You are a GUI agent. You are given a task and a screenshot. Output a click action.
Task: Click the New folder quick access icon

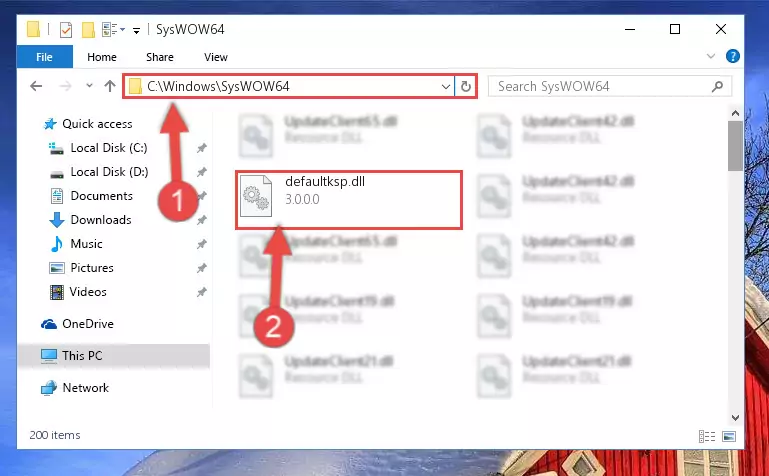click(88, 29)
